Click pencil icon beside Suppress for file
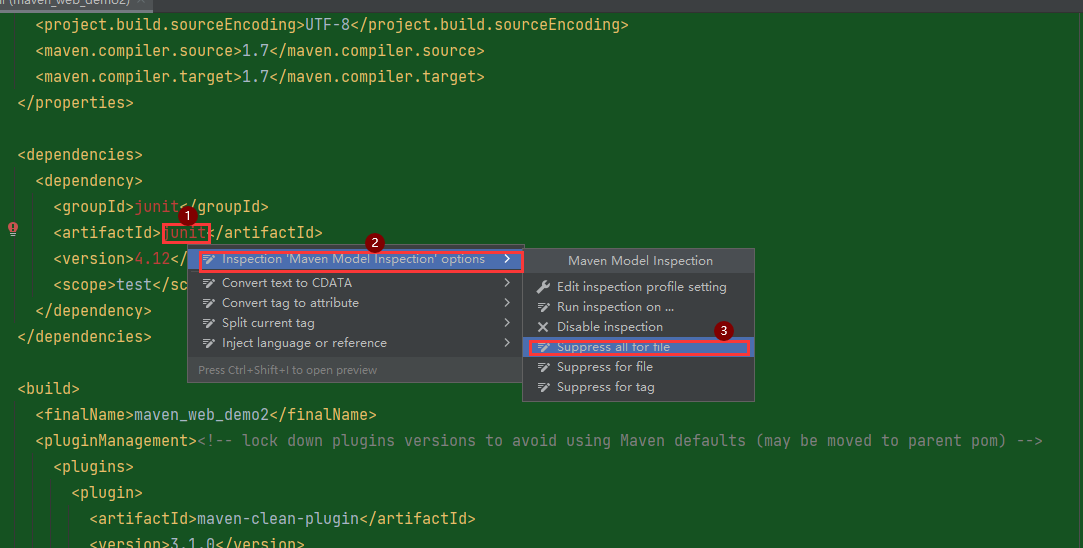This screenshot has height=548, width=1083. click(544, 367)
